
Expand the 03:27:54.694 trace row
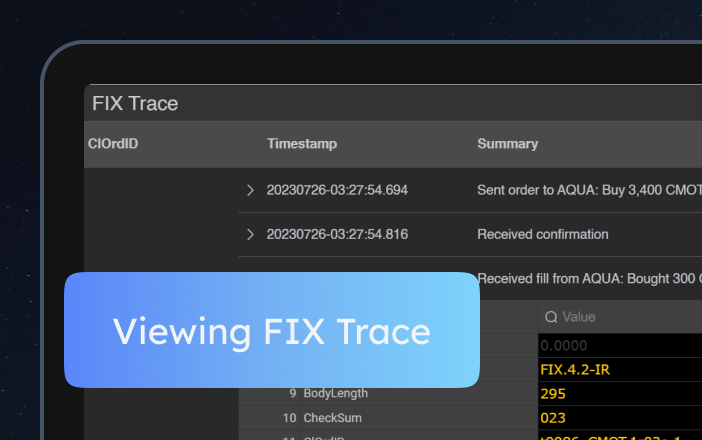[250, 189]
